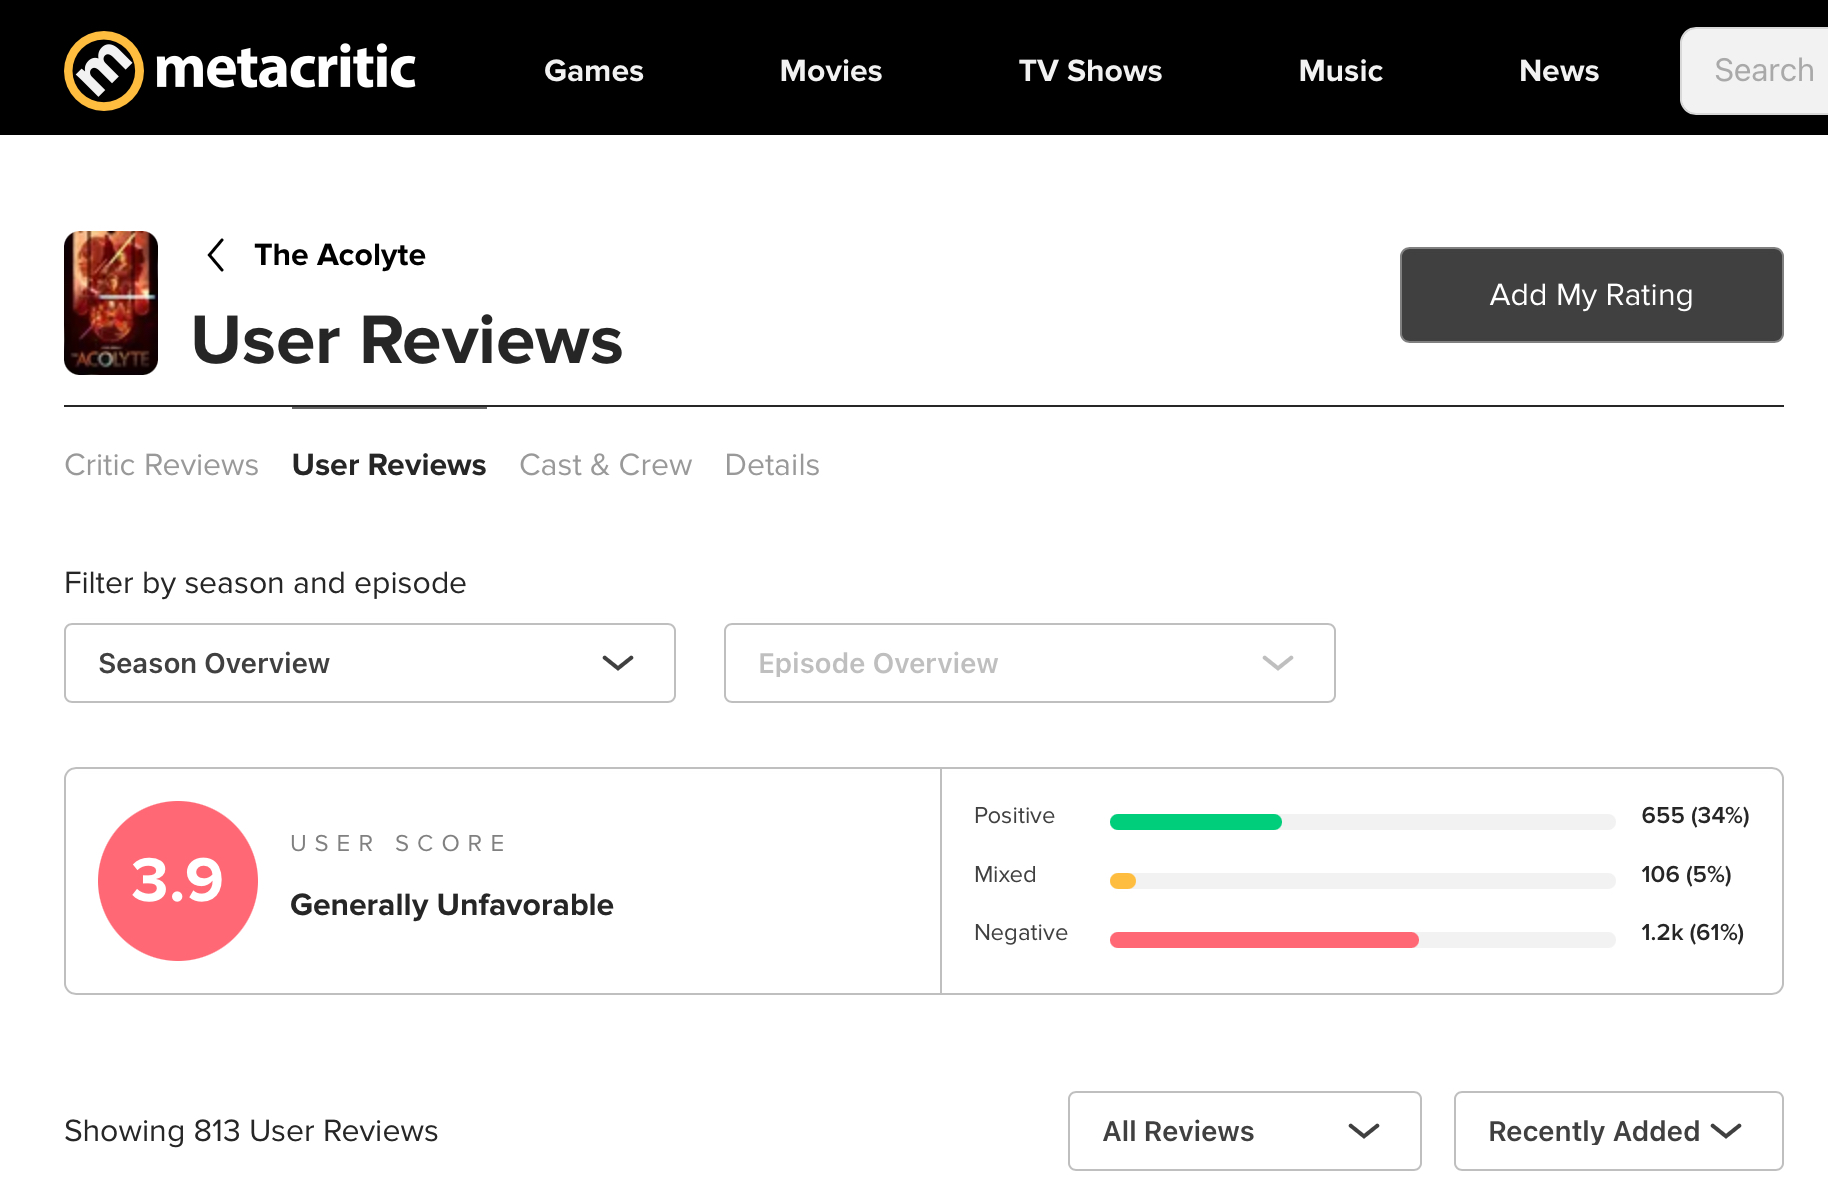Image resolution: width=1828 pixels, height=1195 pixels.
Task: Open the News menu
Action: point(1559,71)
